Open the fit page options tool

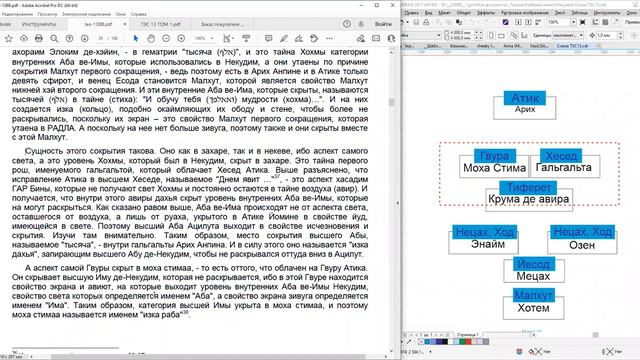click(228, 38)
